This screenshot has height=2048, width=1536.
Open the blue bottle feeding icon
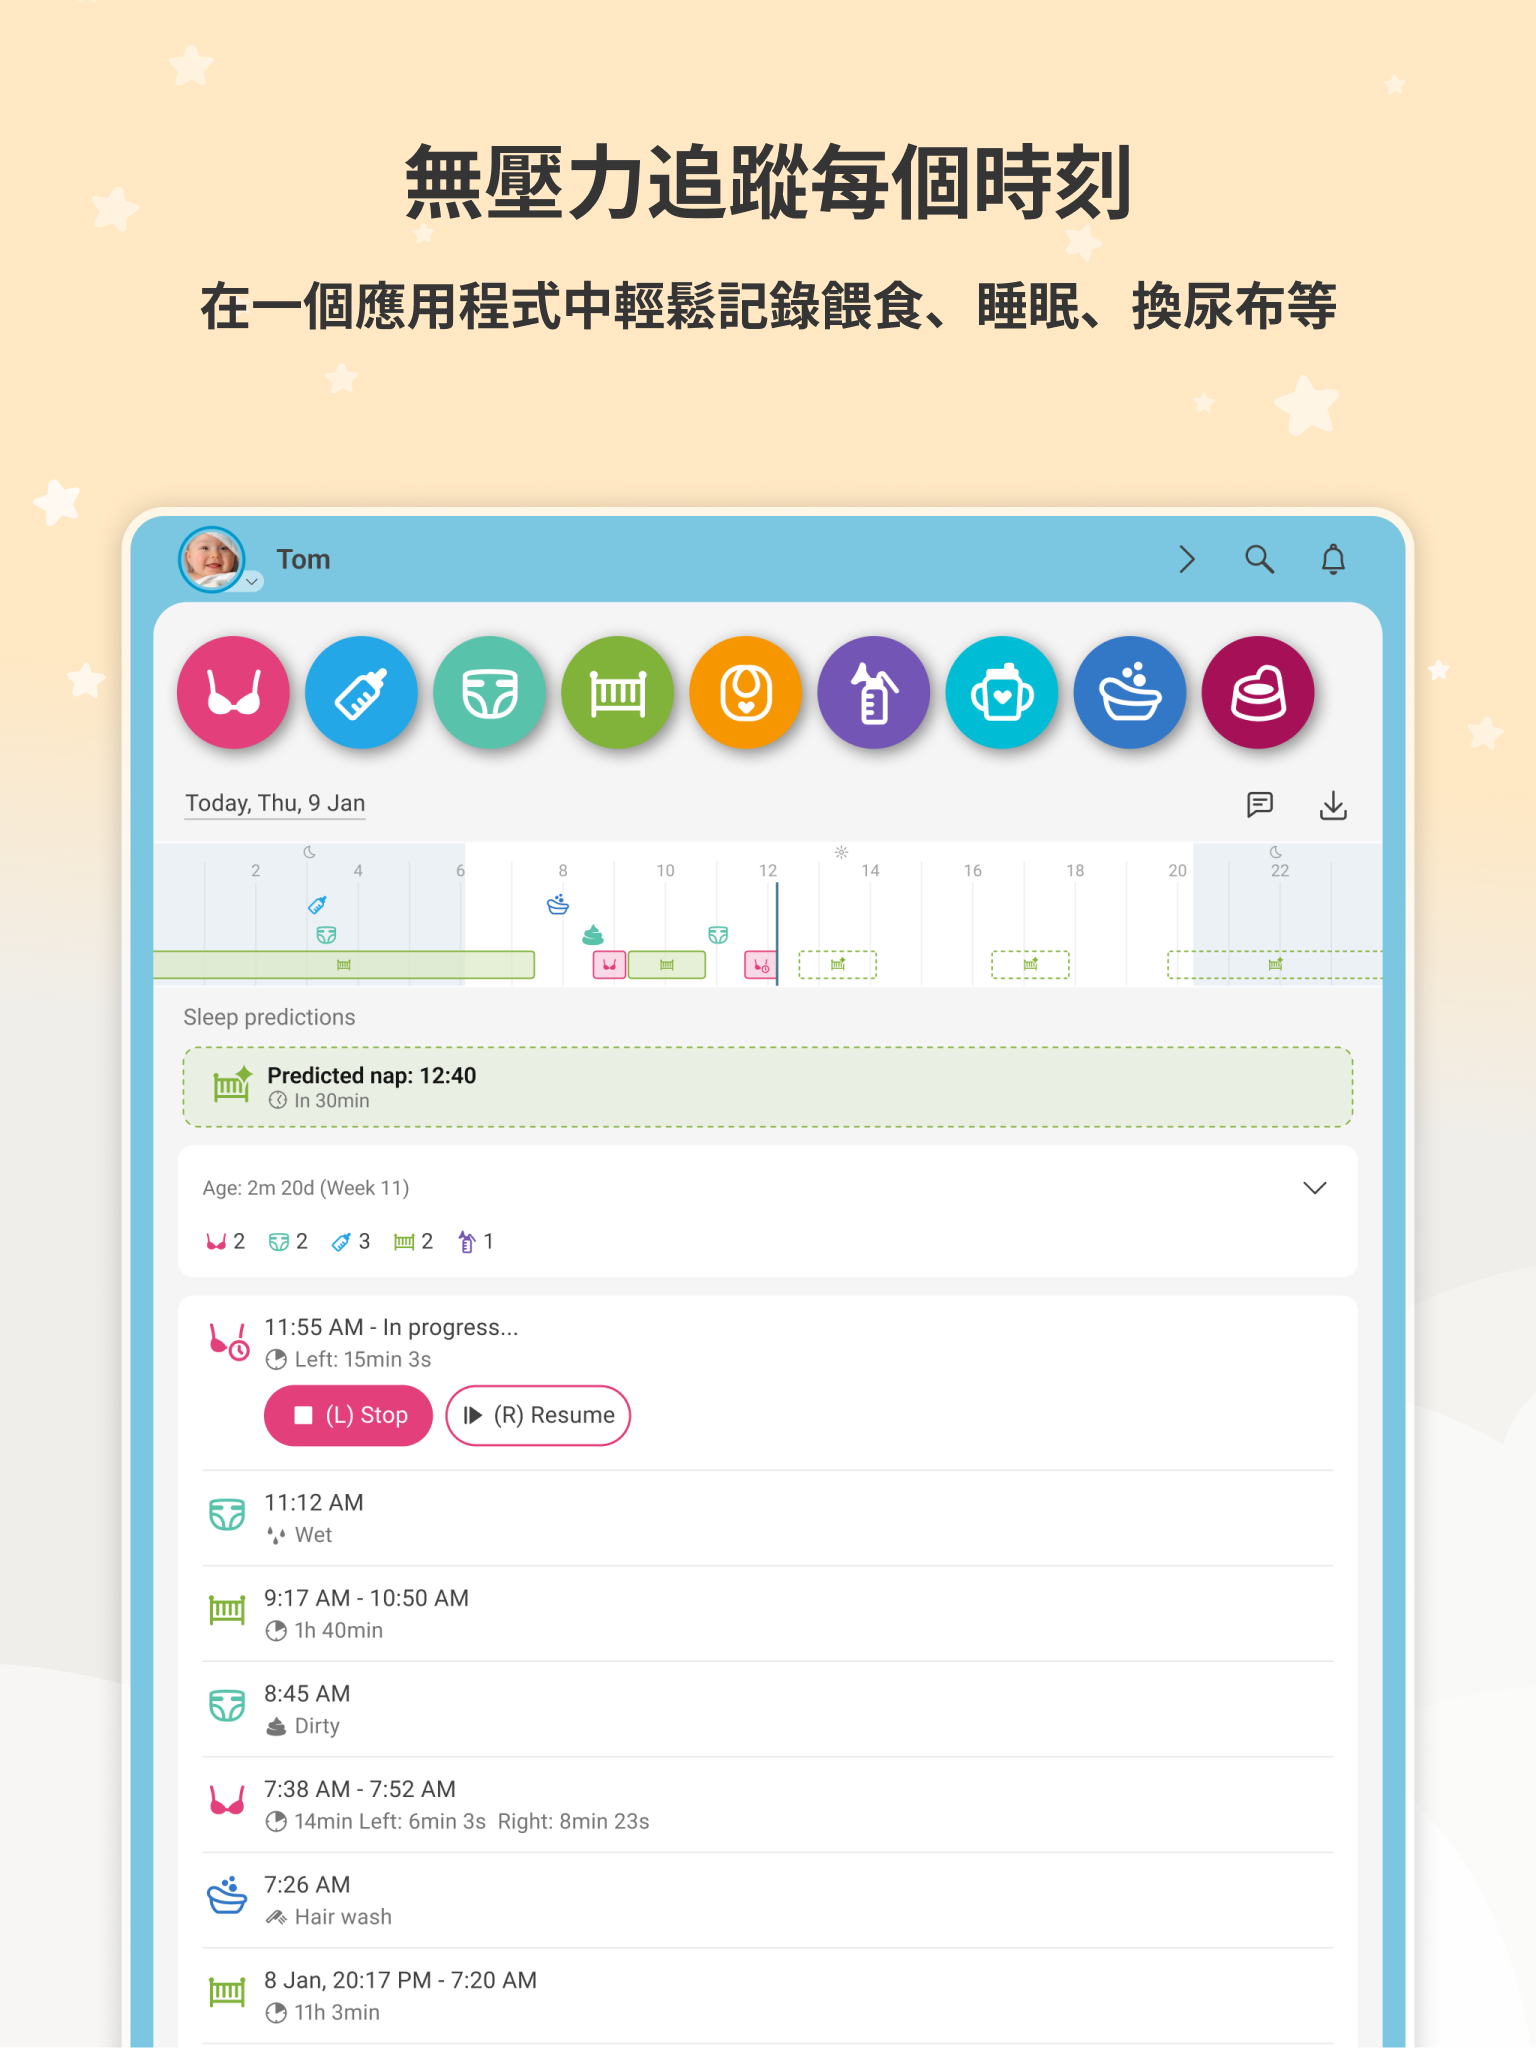tap(361, 692)
